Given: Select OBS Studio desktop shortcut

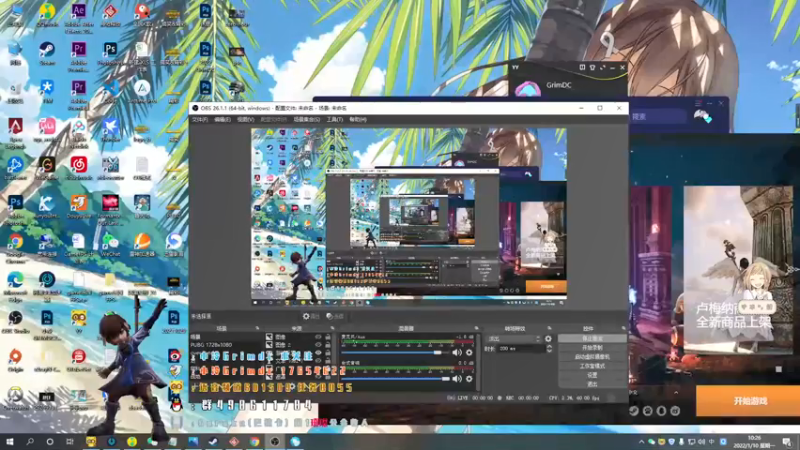Looking at the screenshot, I should point(15,322).
